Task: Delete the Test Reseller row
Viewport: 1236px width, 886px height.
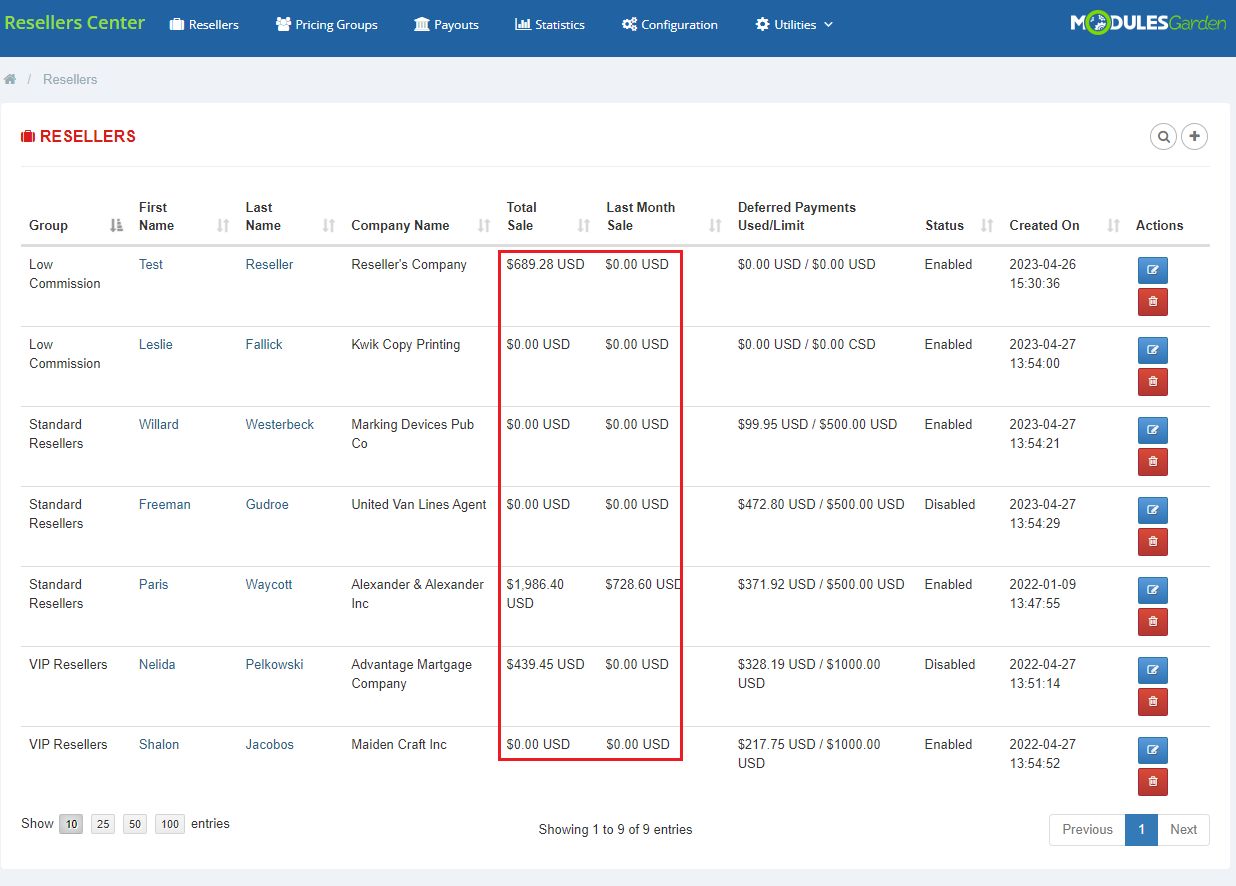Action: (1153, 302)
